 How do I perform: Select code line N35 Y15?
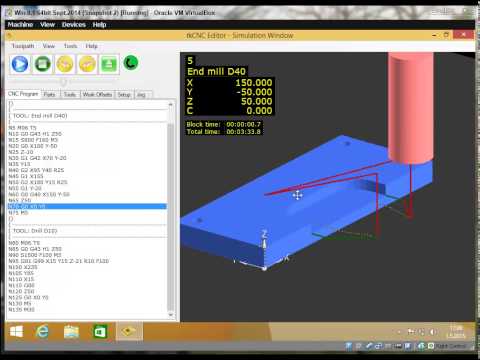tap(19, 164)
